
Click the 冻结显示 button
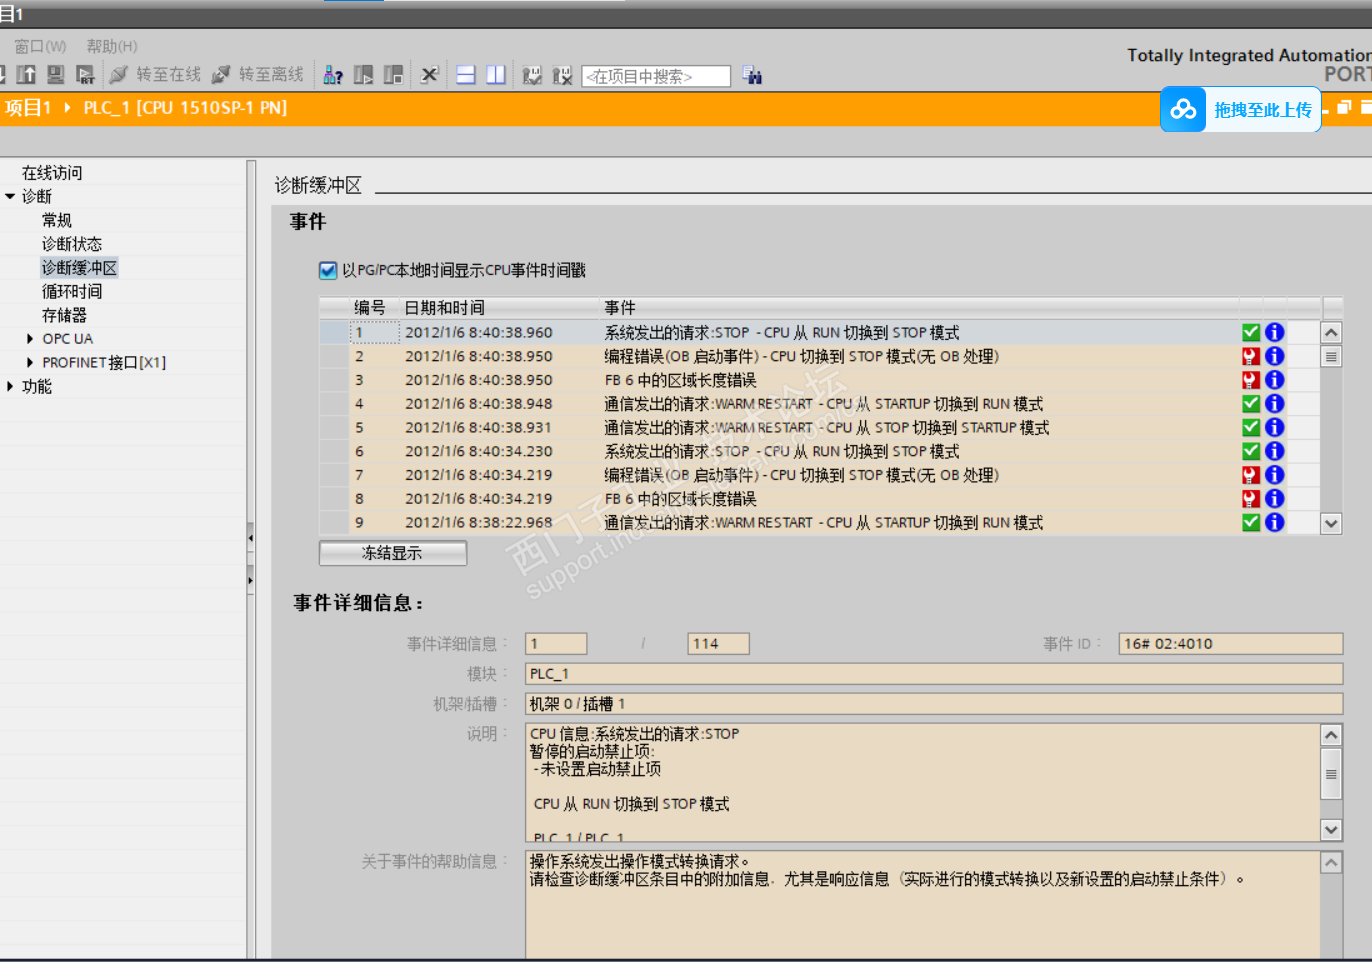392,553
